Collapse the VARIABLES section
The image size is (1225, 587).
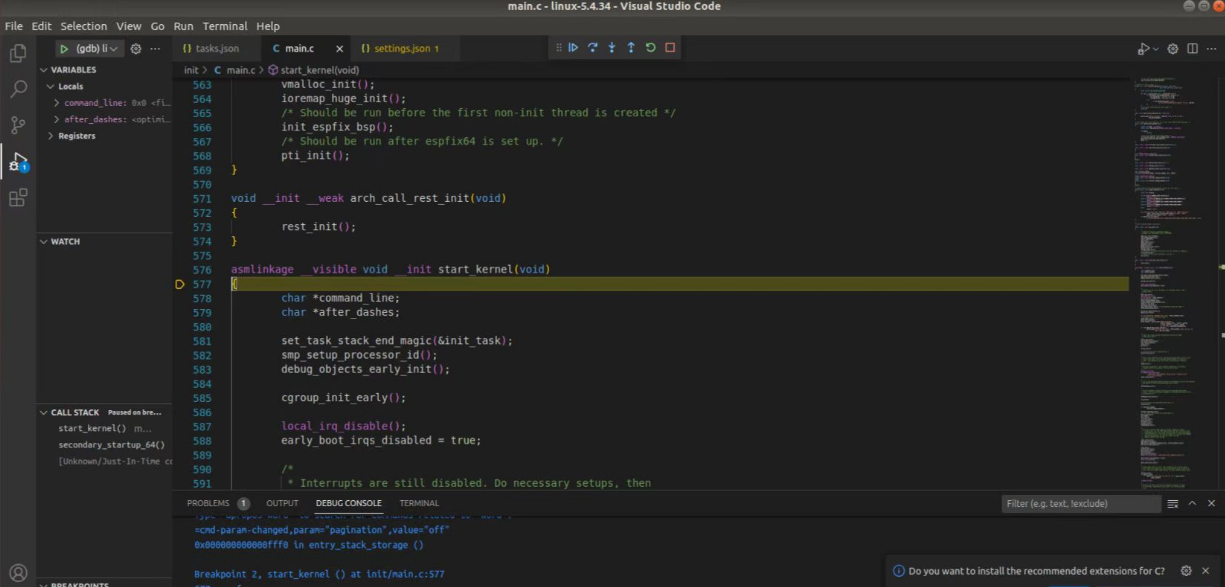[x=45, y=70]
